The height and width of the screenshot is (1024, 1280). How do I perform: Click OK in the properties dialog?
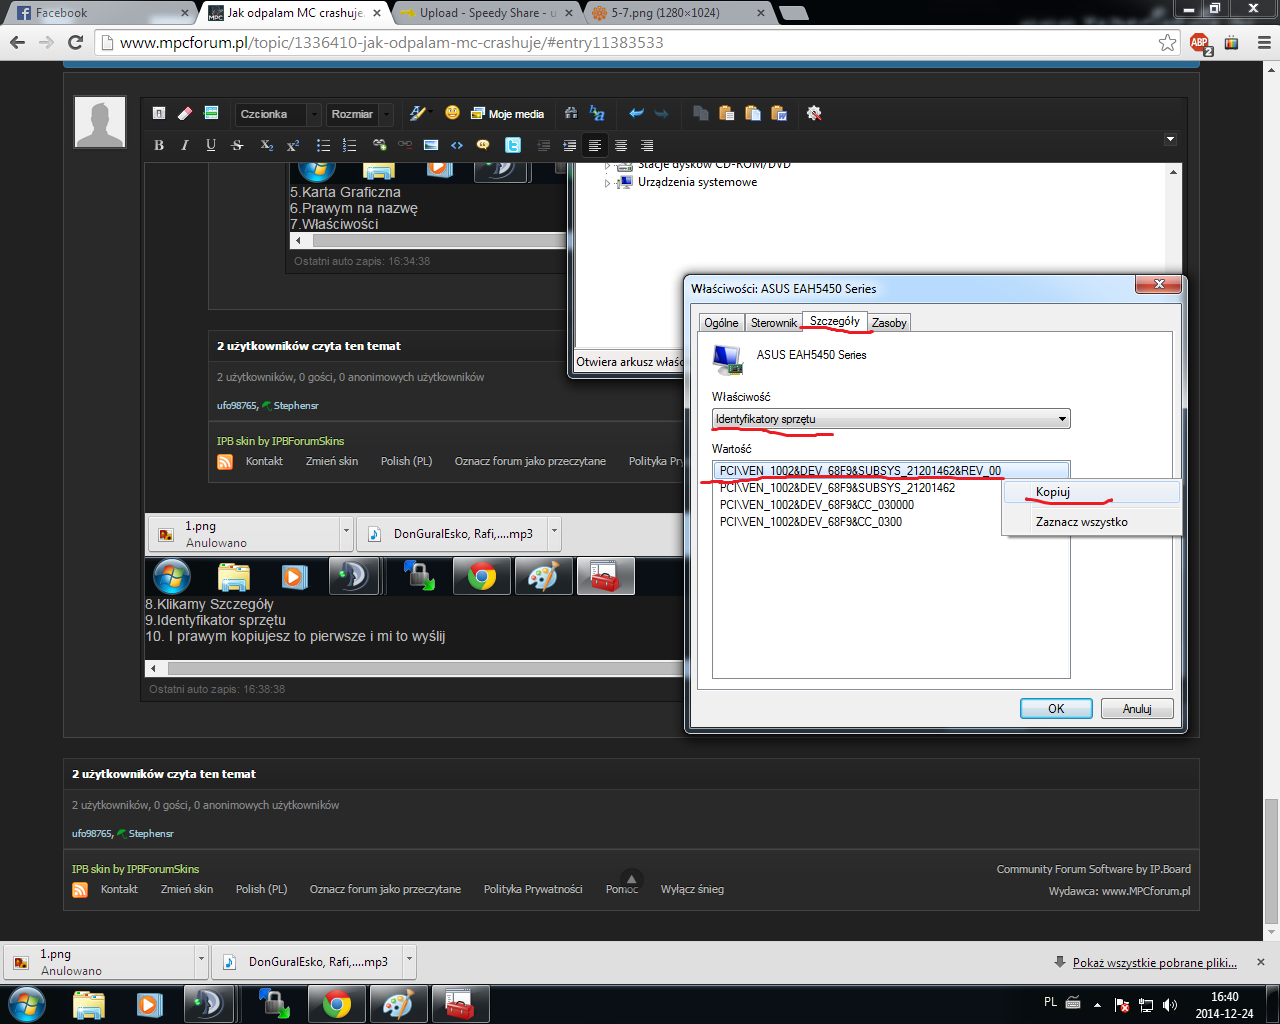1056,708
